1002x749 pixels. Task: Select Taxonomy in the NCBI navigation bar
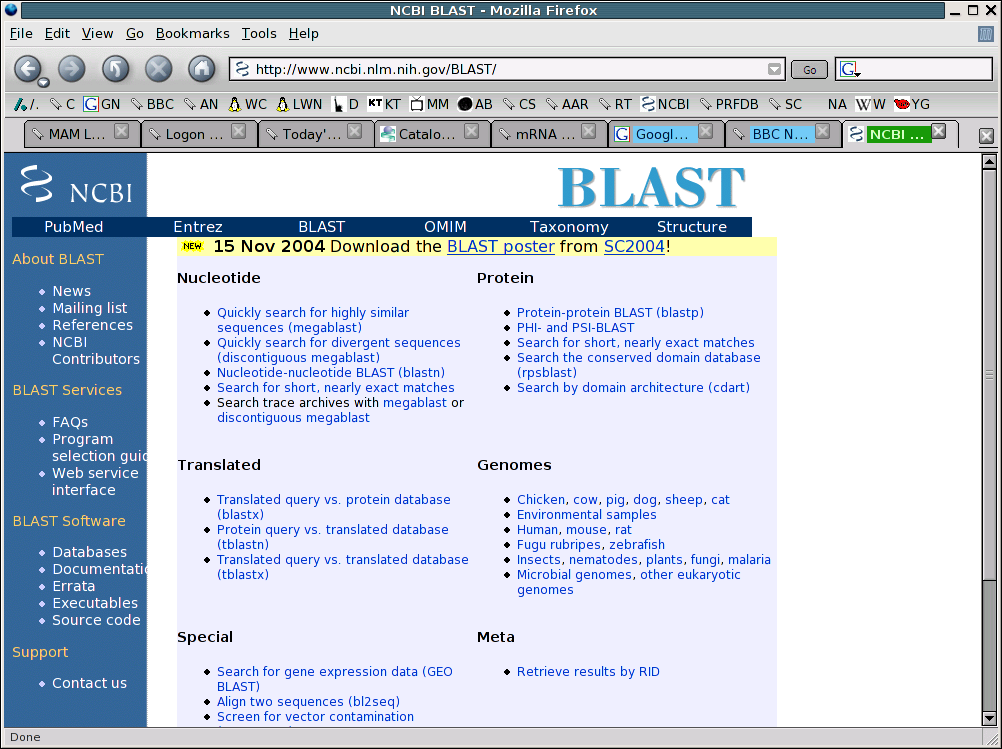pos(569,227)
